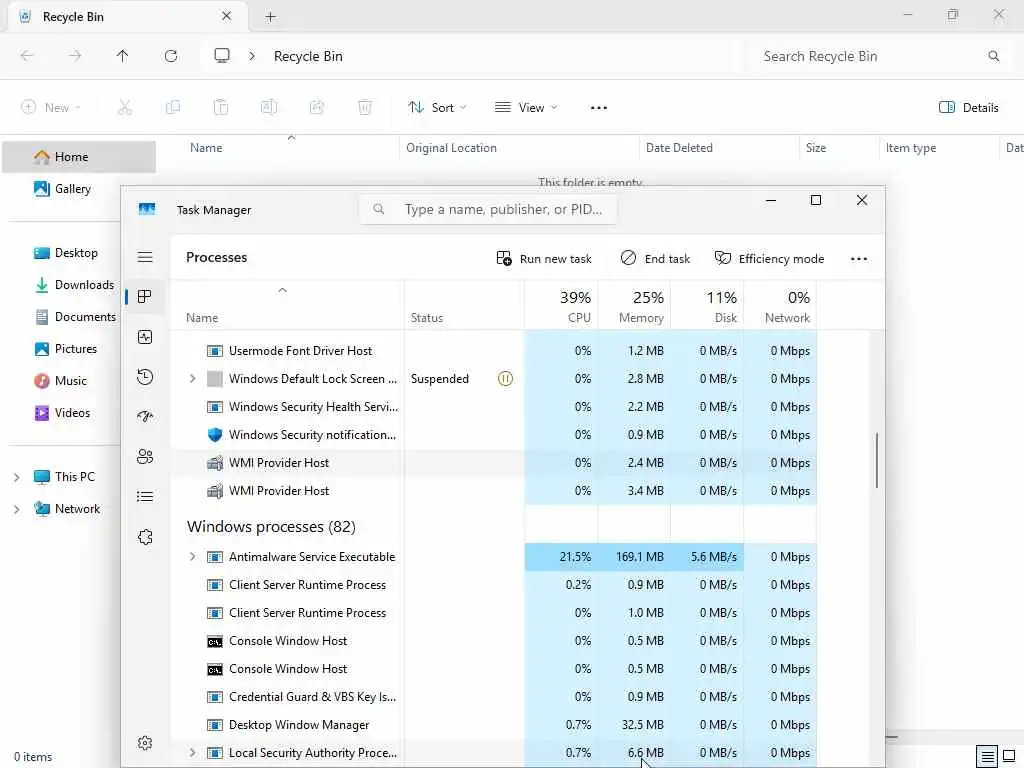Toggle the Details pane button
Screen dimensions: 1024x768
tap(968, 108)
